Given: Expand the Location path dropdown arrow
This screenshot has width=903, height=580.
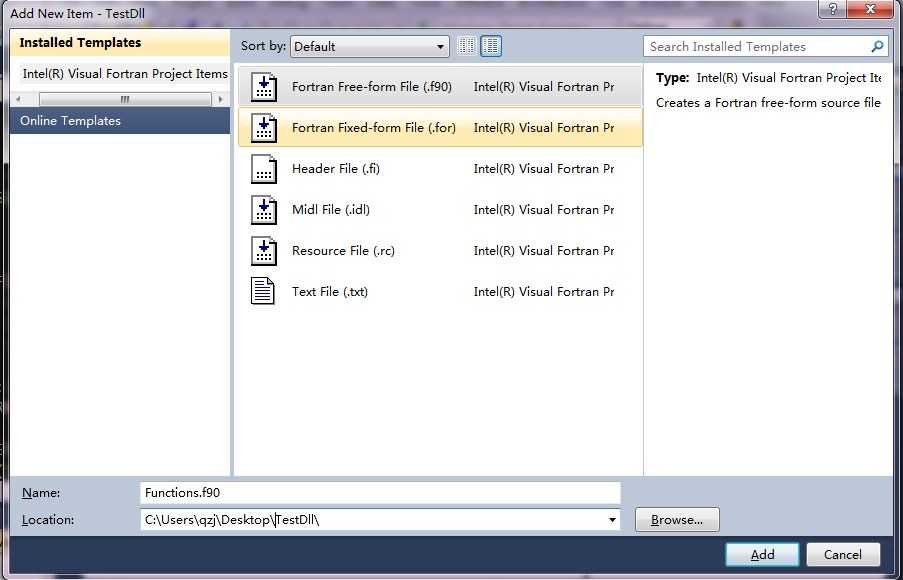Looking at the screenshot, I should click(612, 520).
